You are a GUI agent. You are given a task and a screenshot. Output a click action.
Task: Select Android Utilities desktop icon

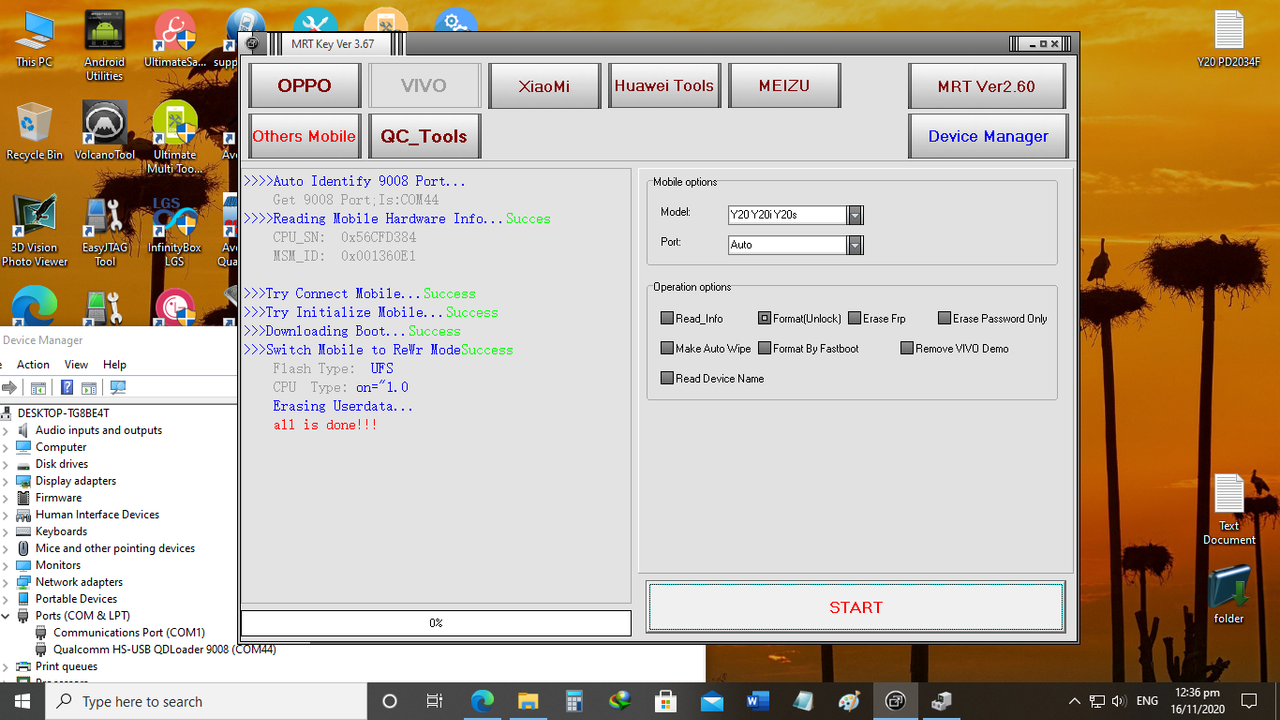104,46
